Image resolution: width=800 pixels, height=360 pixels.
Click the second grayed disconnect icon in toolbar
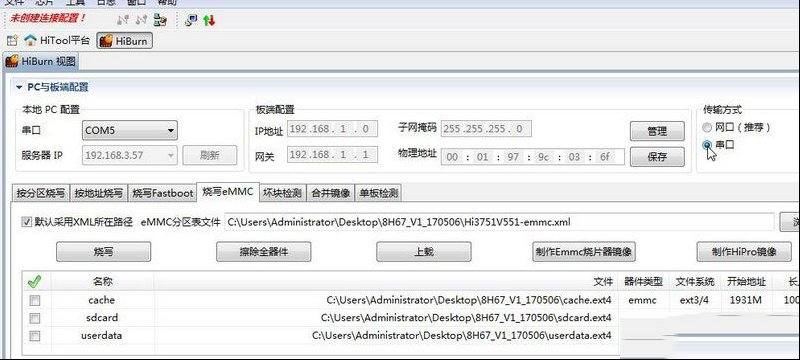point(141,20)
